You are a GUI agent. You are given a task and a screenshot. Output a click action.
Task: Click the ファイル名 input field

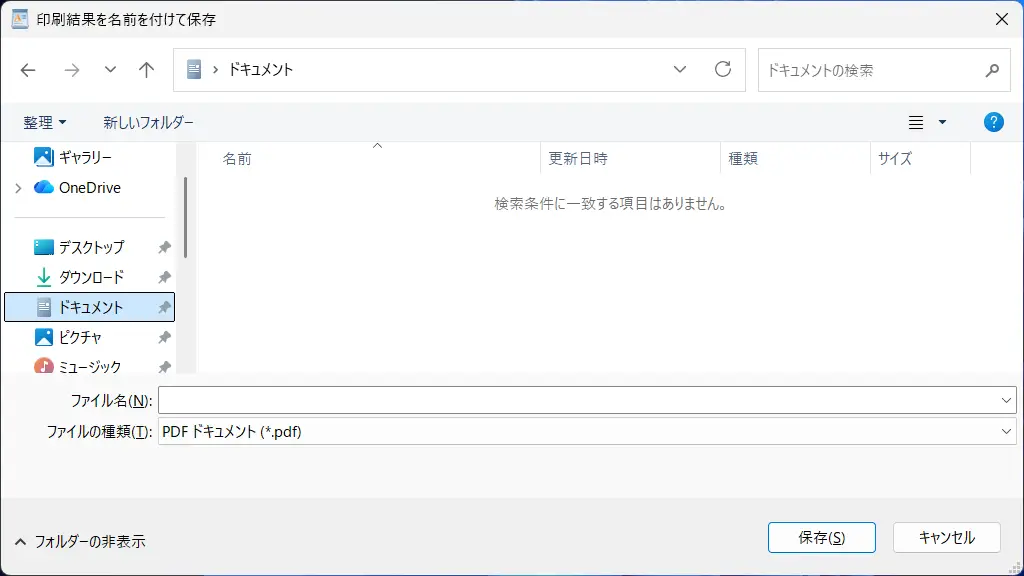point(578,400)
